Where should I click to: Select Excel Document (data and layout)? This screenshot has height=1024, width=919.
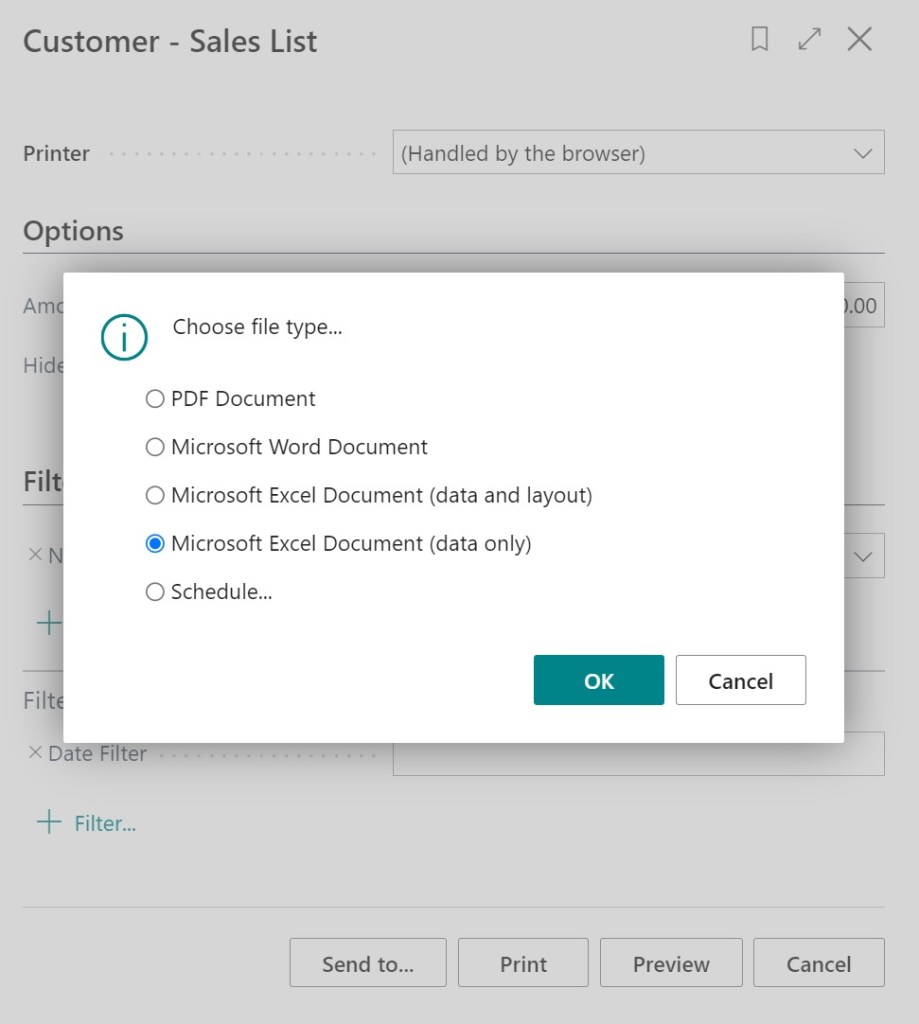pyautogui.click(x=155, y=495)
